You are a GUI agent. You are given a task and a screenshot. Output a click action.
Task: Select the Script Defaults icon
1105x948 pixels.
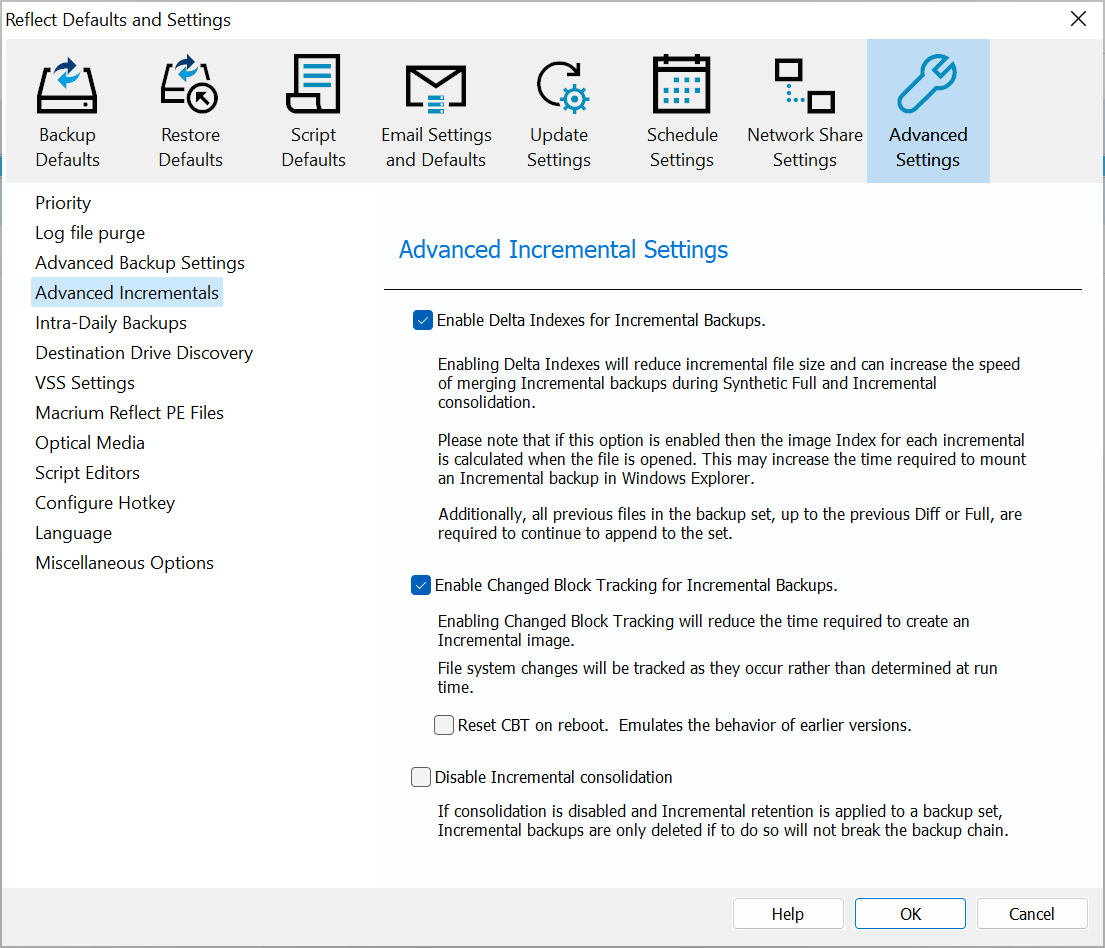(313, 84)
